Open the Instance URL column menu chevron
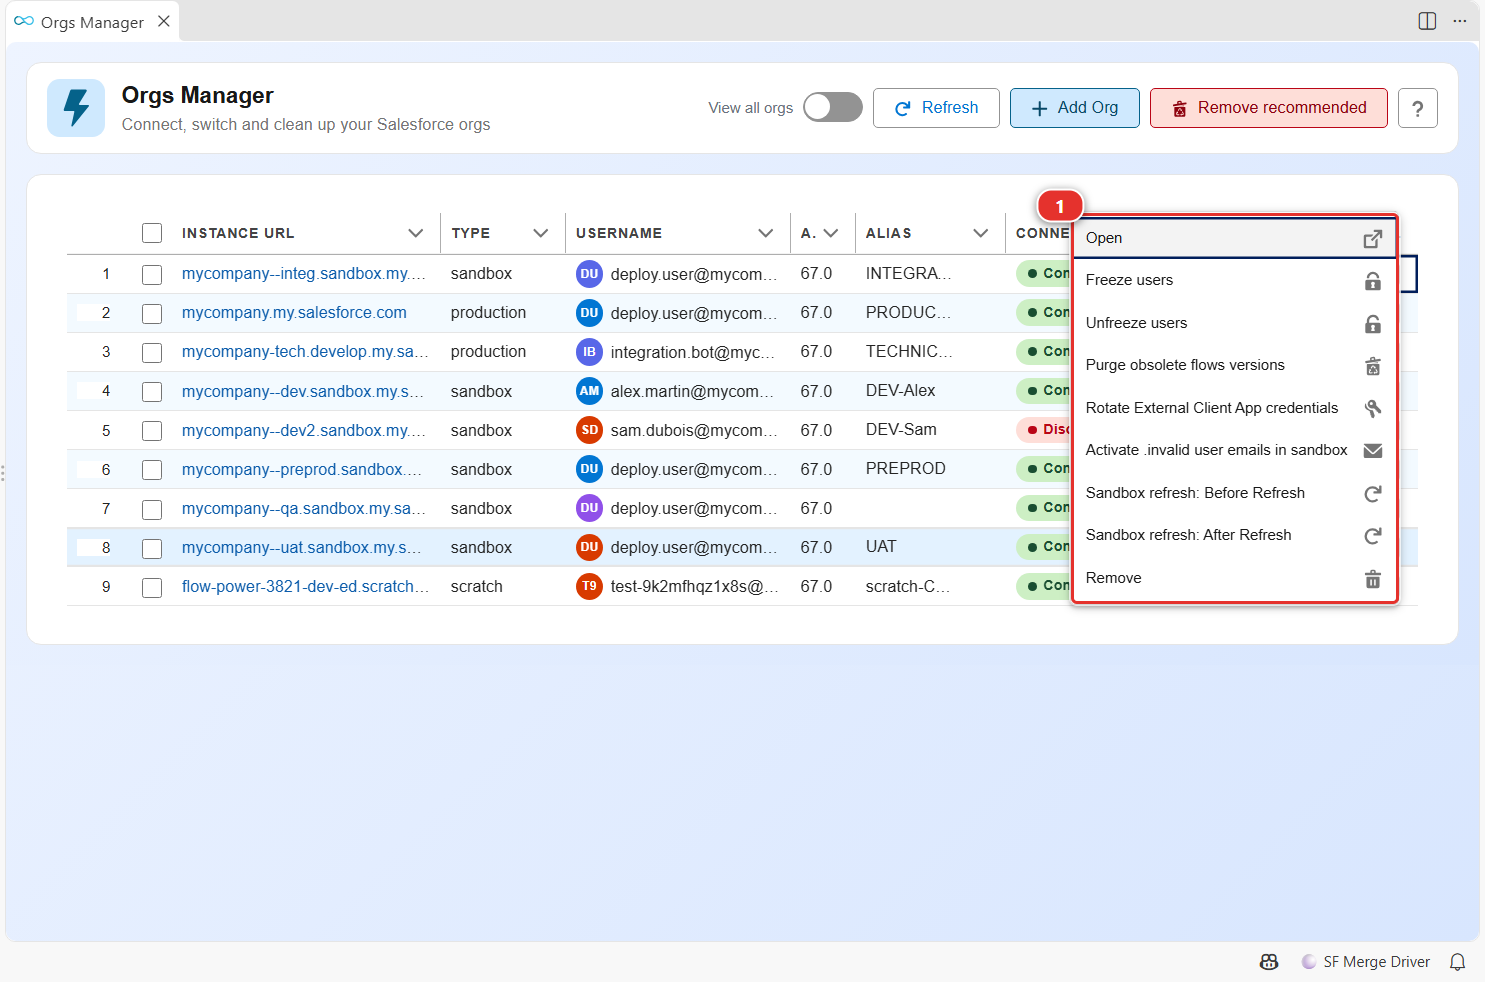 (416, 233)
